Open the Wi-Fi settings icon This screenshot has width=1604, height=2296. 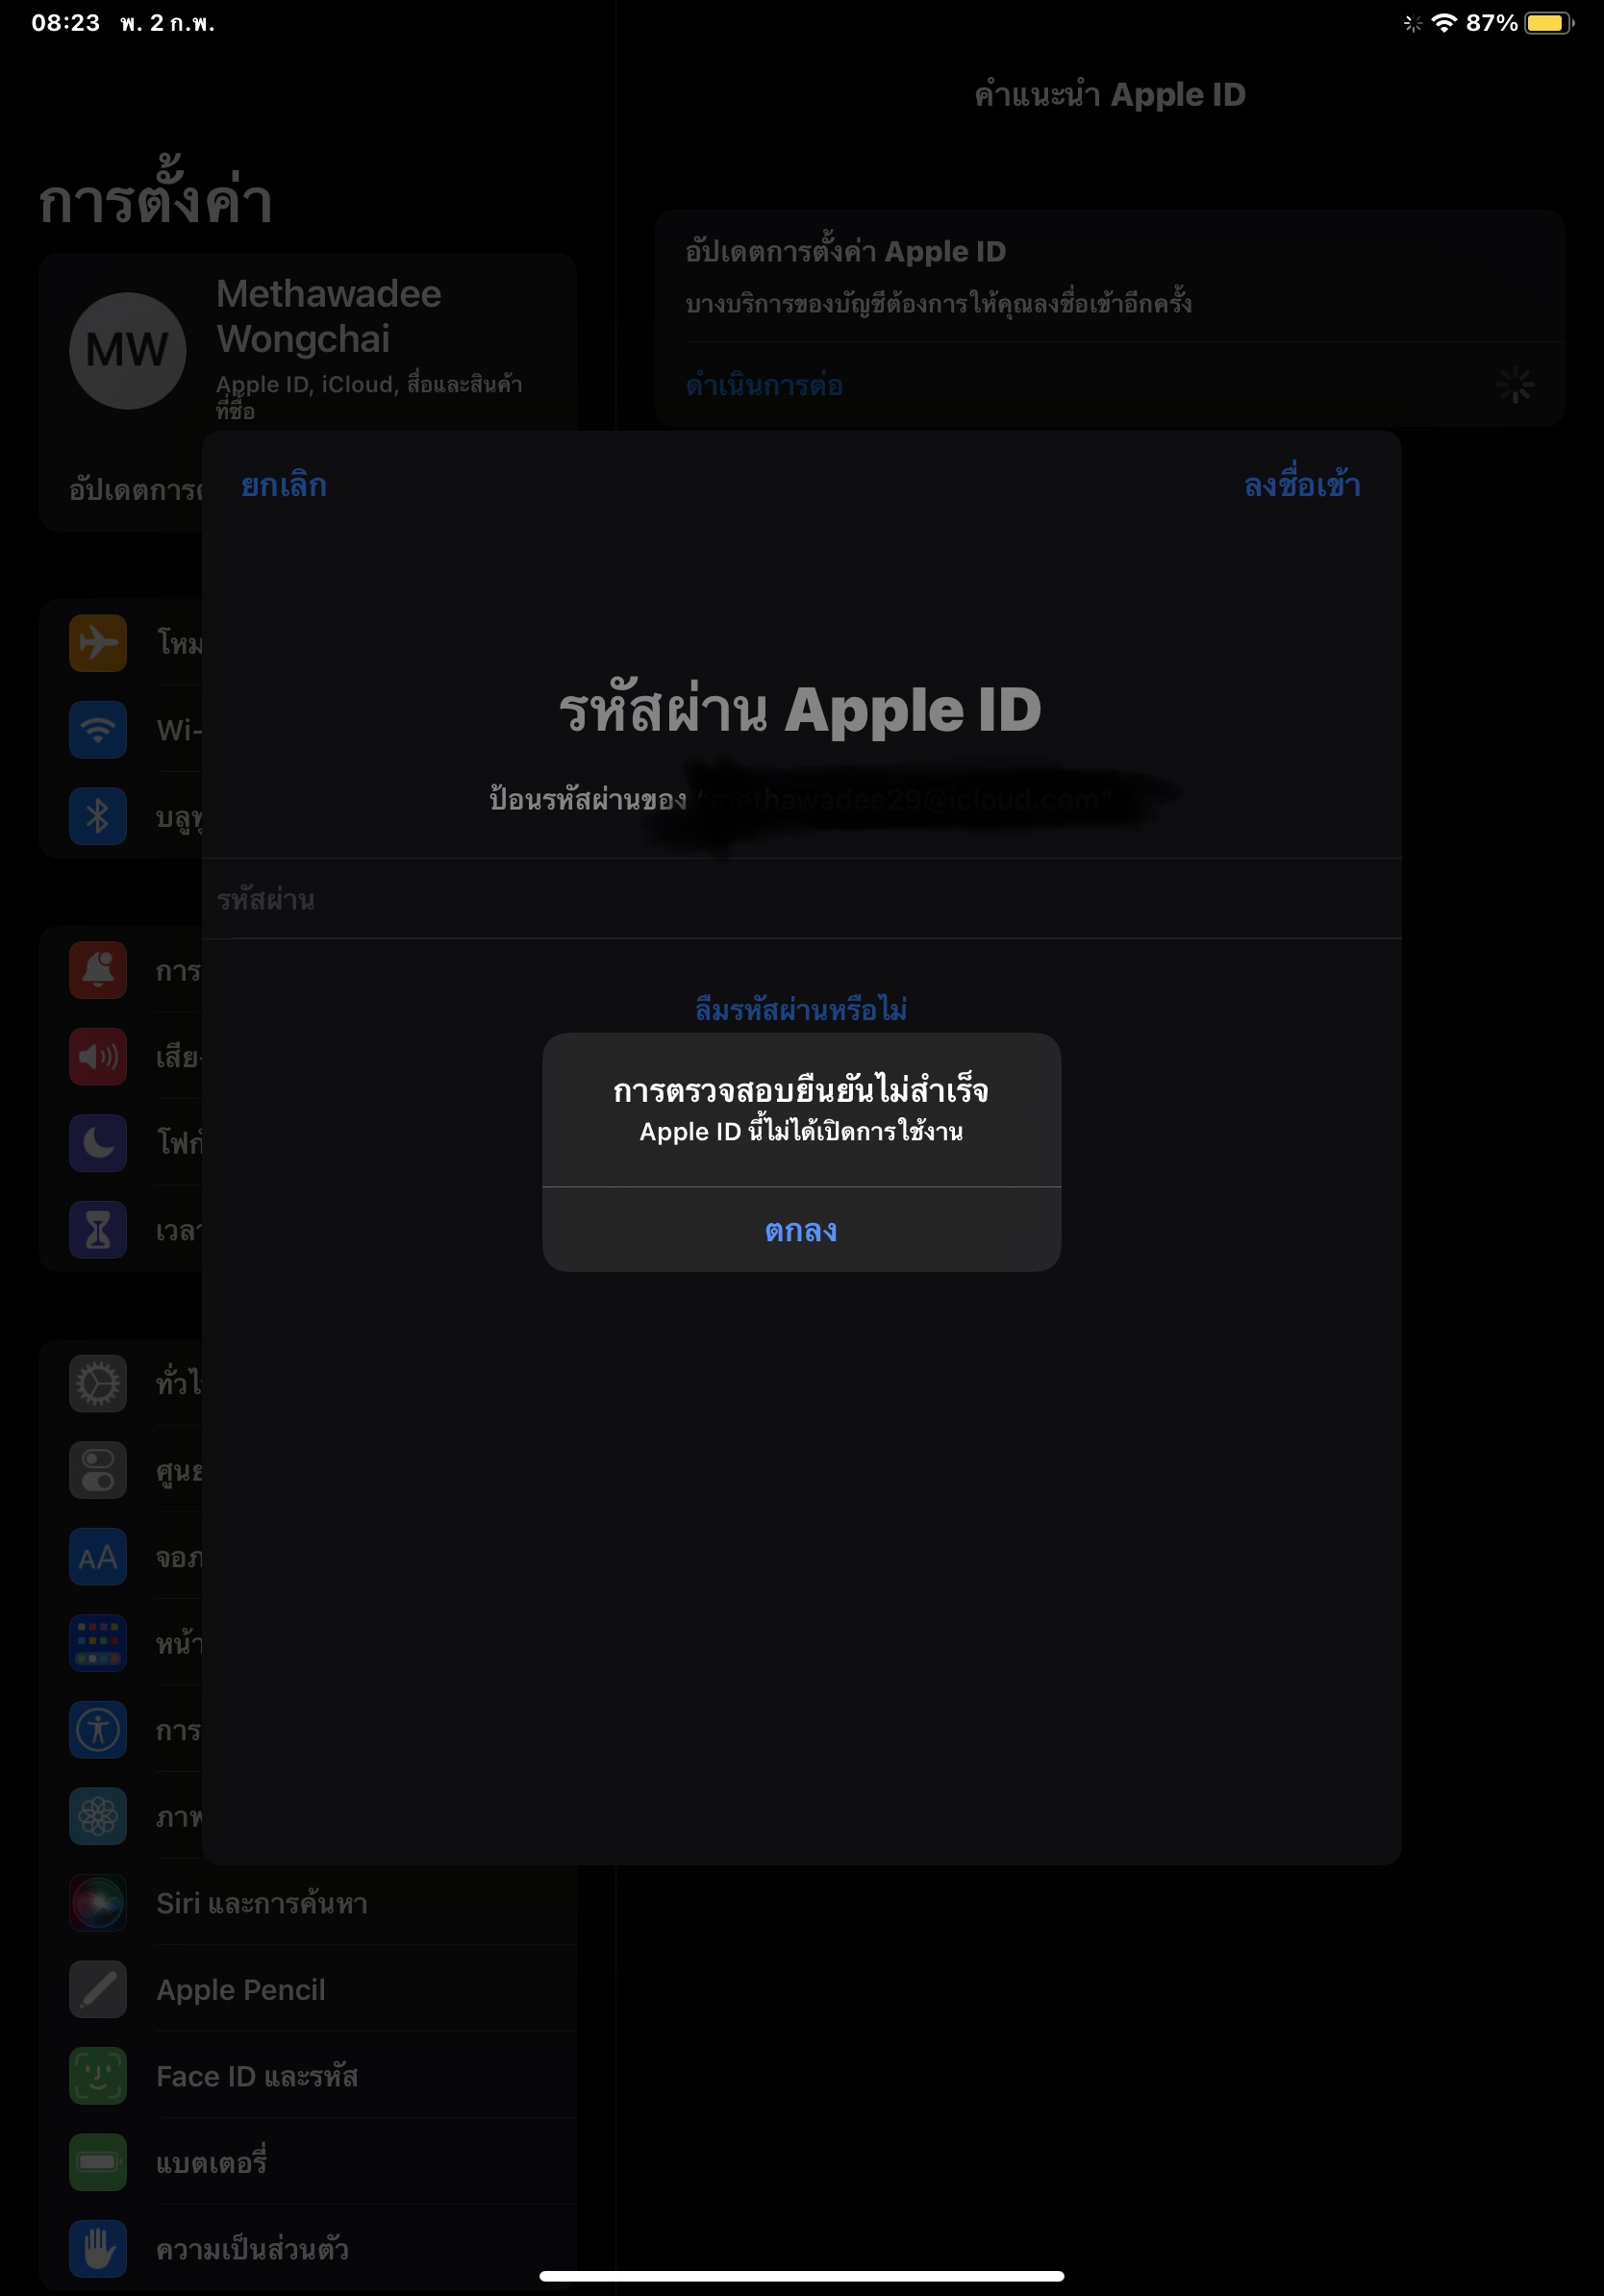pyautogui.click(x=98, y=729)
